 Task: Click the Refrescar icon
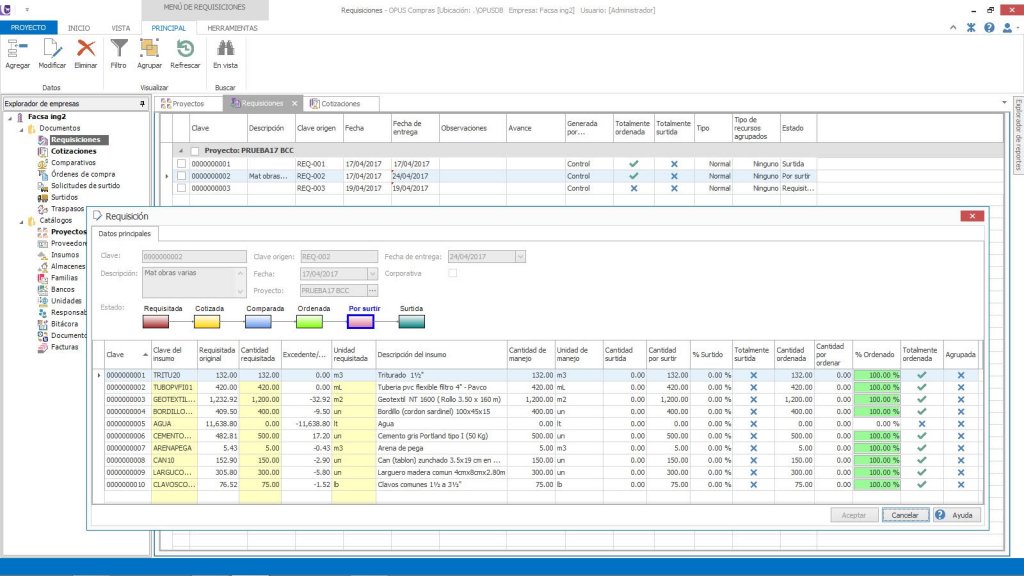[x=185, y=50]
